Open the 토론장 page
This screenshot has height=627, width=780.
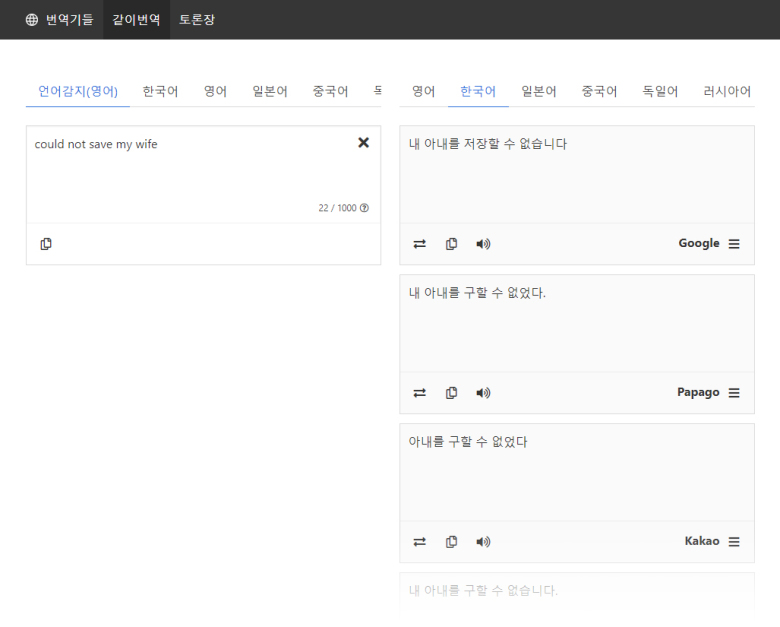[196, 19]
